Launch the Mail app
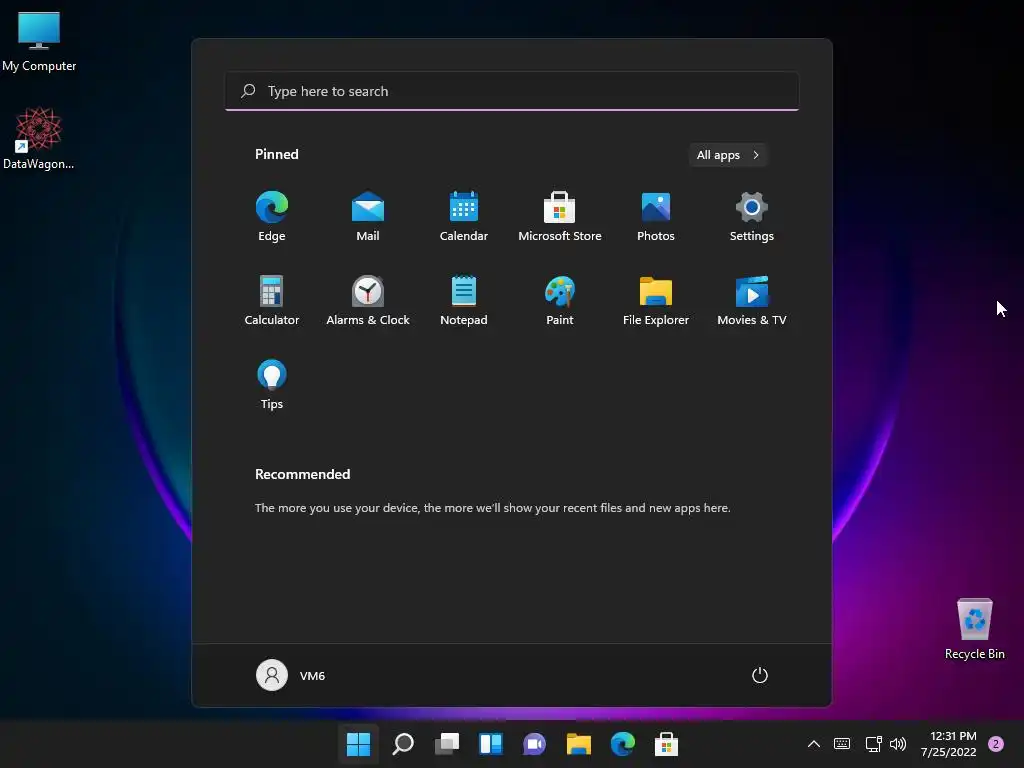 pyautogui.click(x=368, y=217)
